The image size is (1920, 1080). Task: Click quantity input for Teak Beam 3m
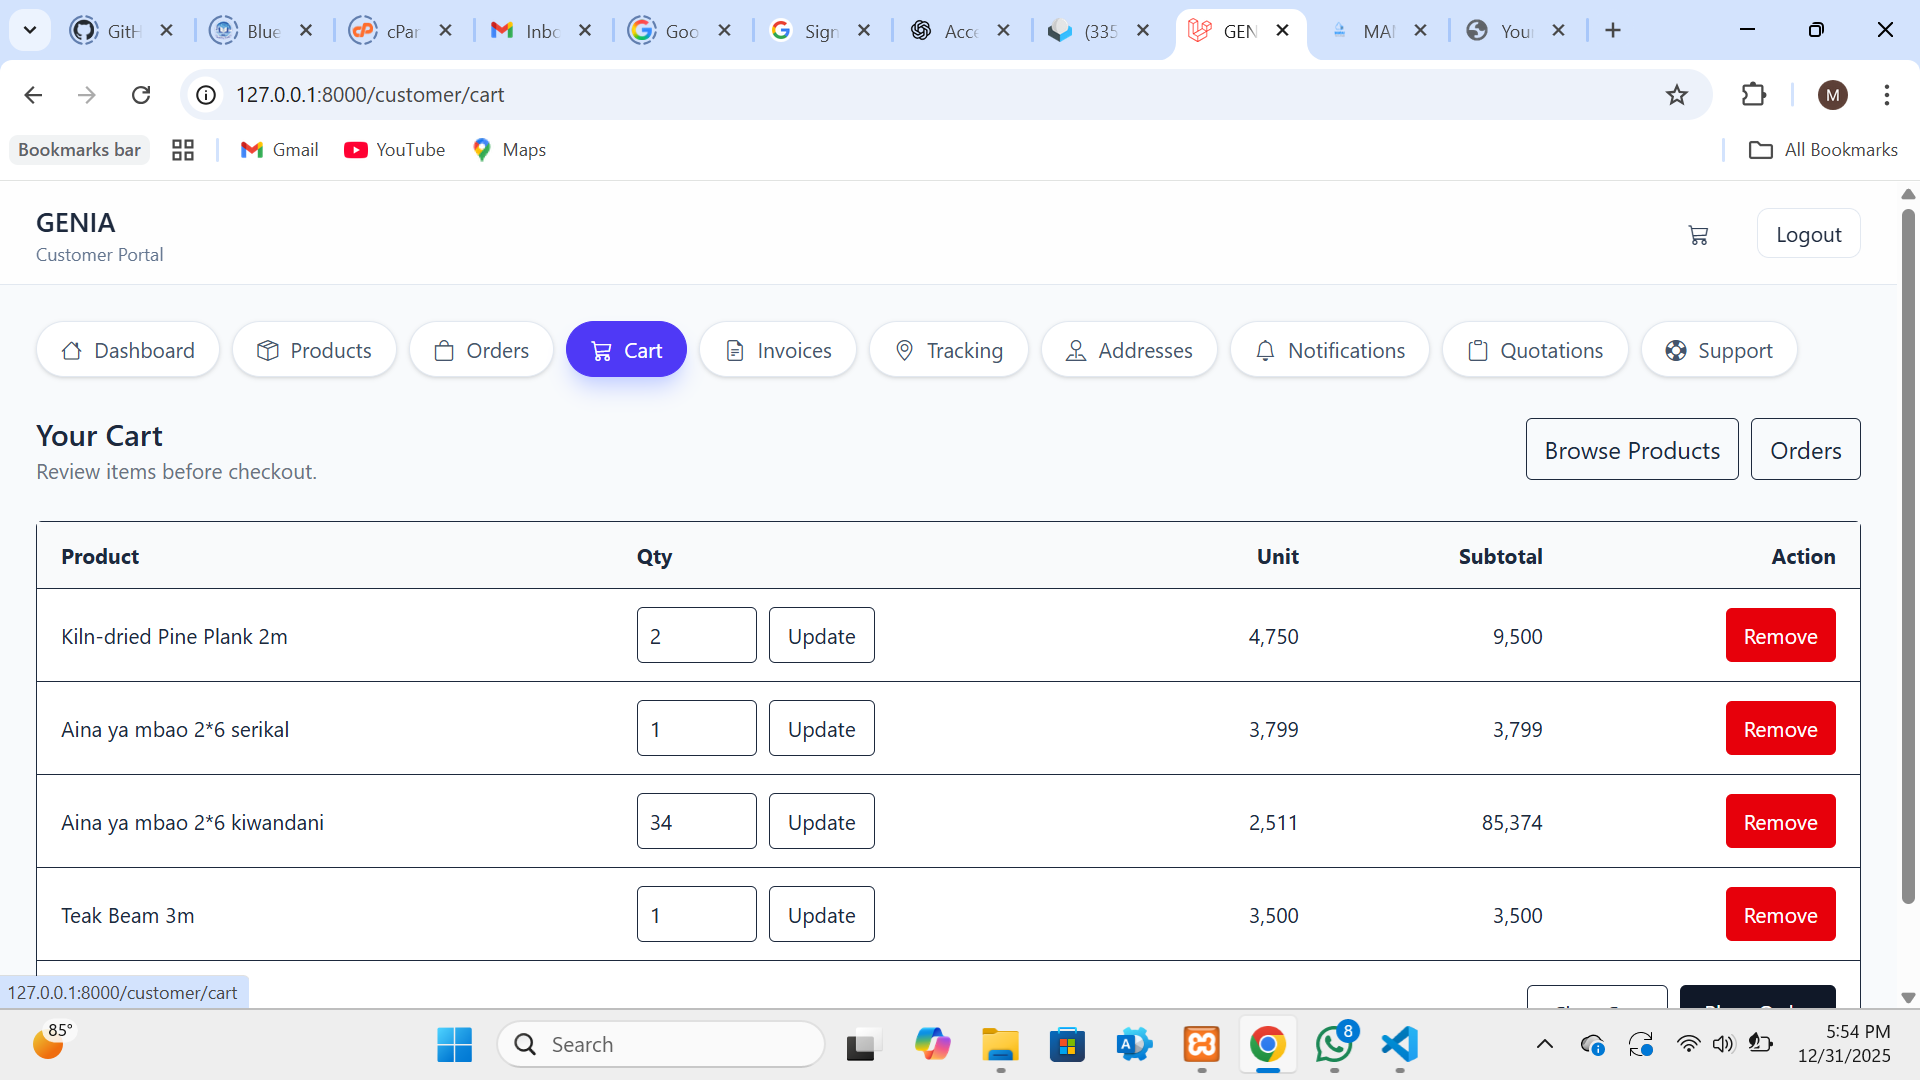[696, 914]
